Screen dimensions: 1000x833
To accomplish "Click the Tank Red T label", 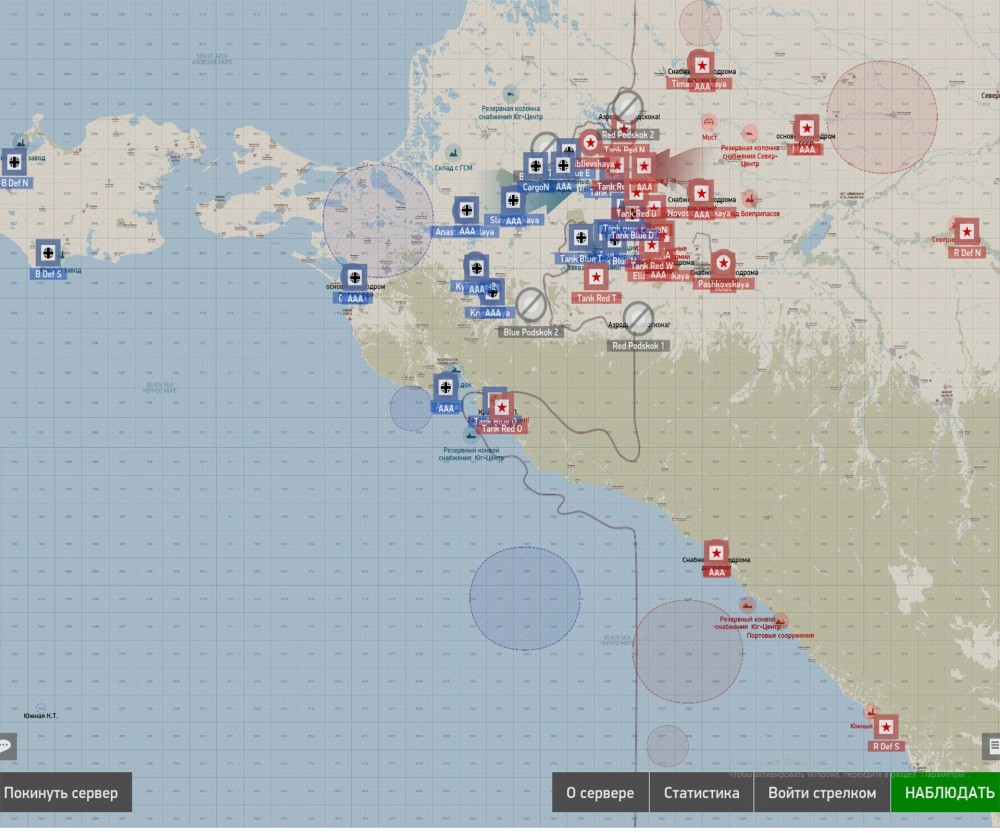I will [597, 298].
